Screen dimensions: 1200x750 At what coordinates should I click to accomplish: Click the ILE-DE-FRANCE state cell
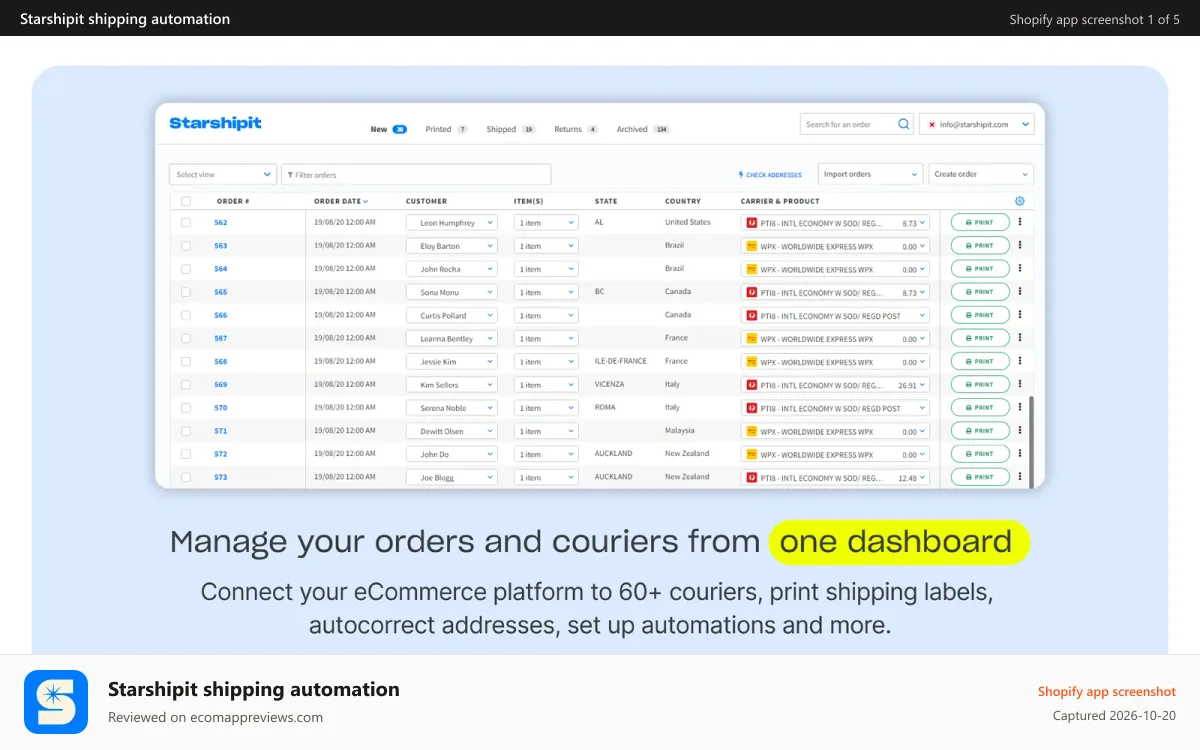(x=621, y=361)
